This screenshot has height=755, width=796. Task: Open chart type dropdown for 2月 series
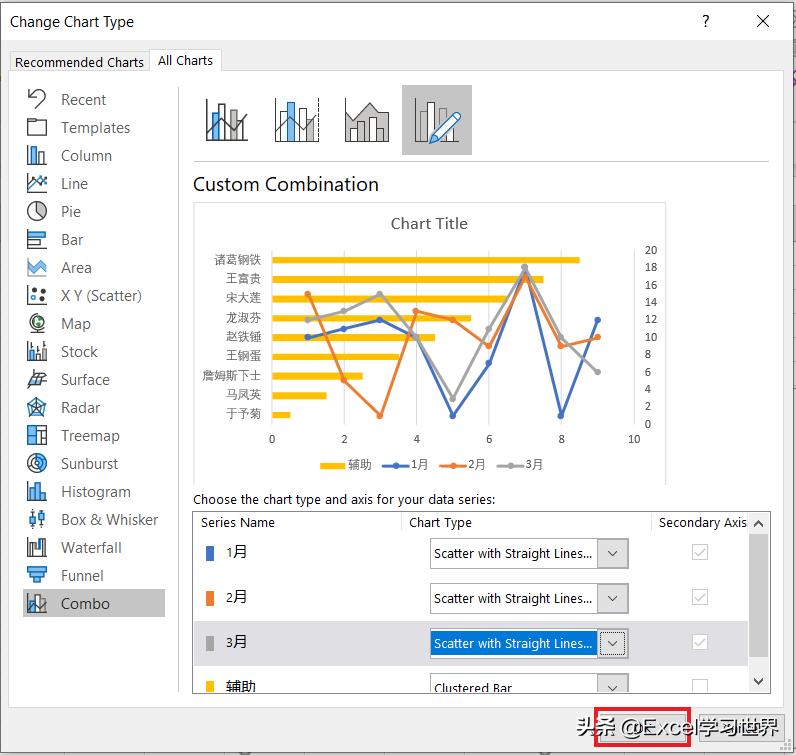(x=613, y=598)
